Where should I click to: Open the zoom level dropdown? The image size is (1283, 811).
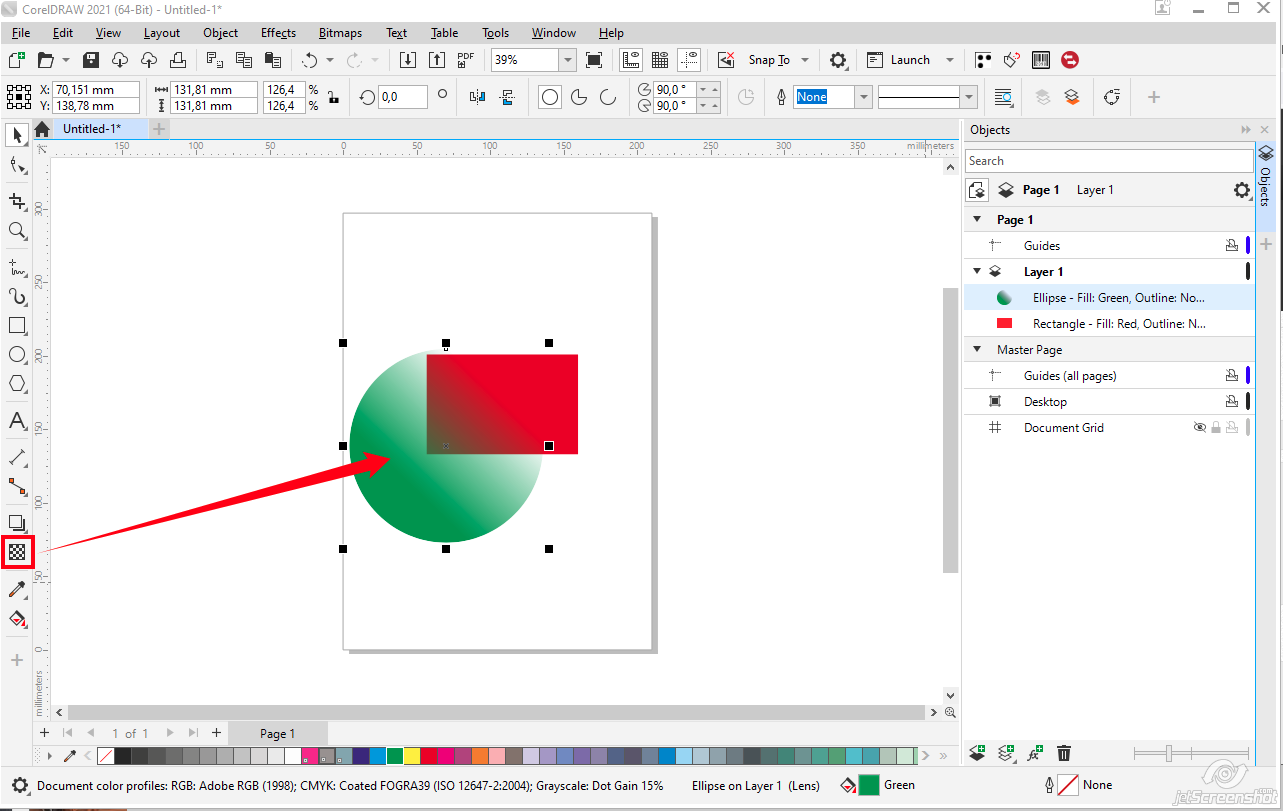pos(567,60)
